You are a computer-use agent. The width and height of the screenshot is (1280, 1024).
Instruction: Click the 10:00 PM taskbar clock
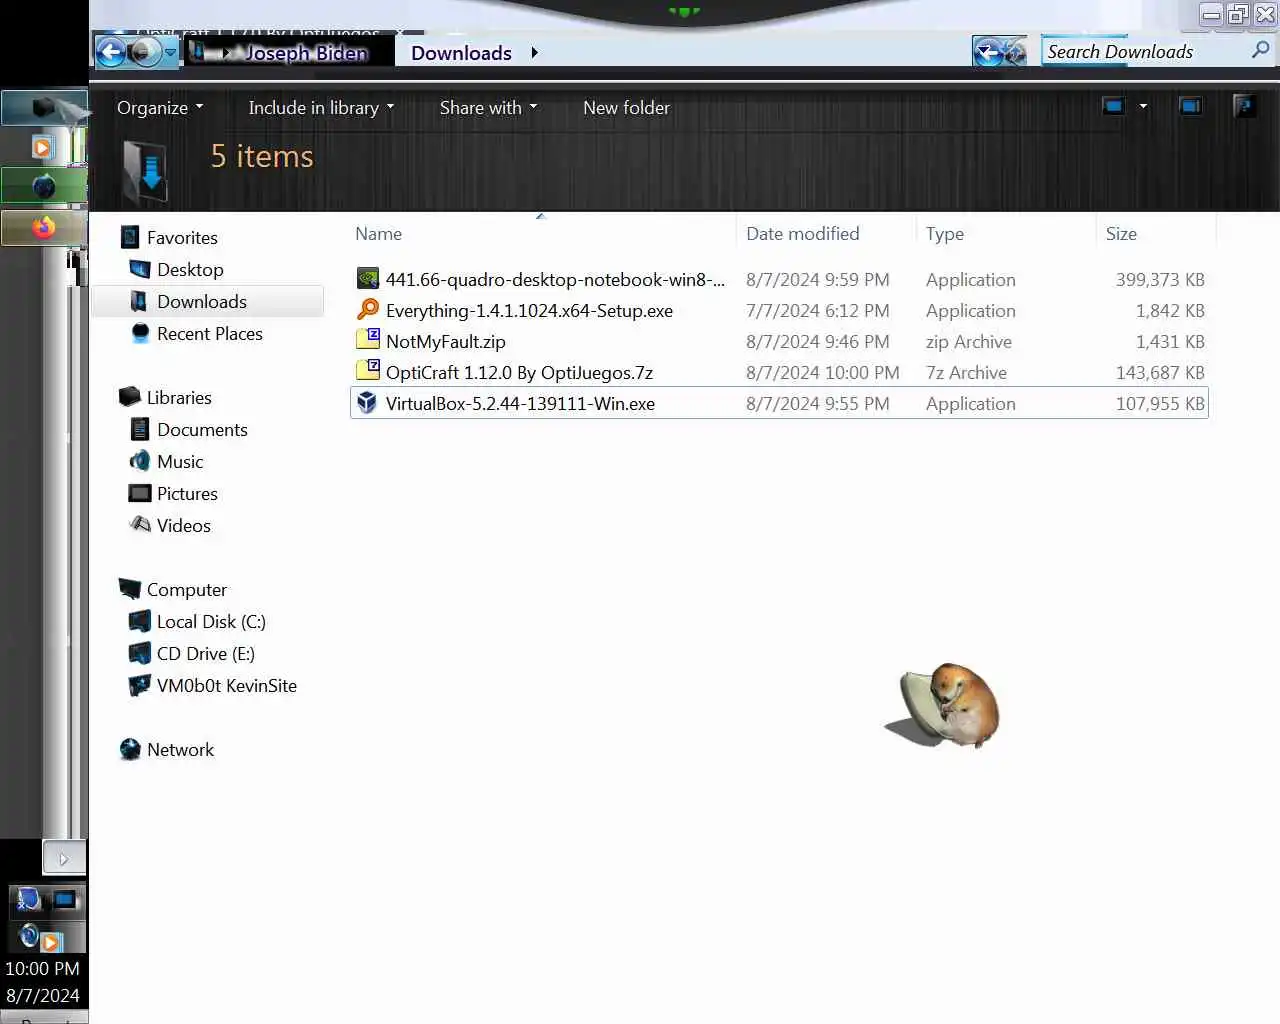click(x=42, y=968)
